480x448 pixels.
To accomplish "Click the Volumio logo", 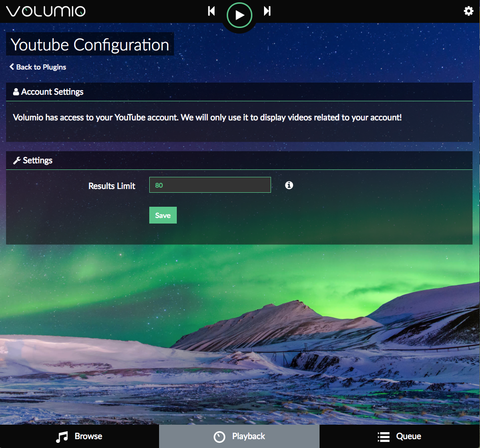I will tap(46, 11).
